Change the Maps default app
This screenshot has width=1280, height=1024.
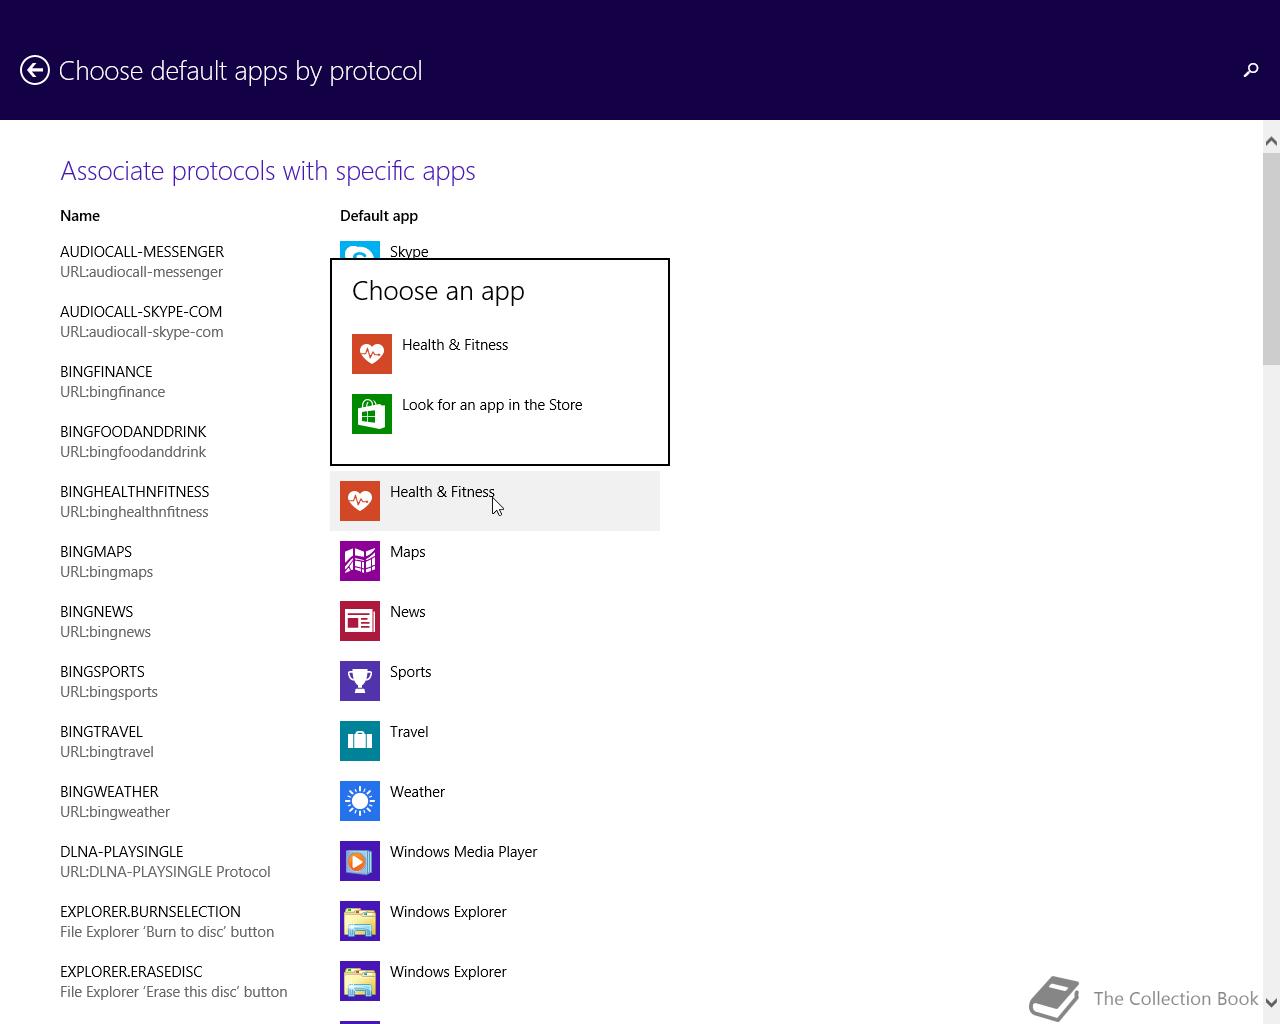point(495,561)
